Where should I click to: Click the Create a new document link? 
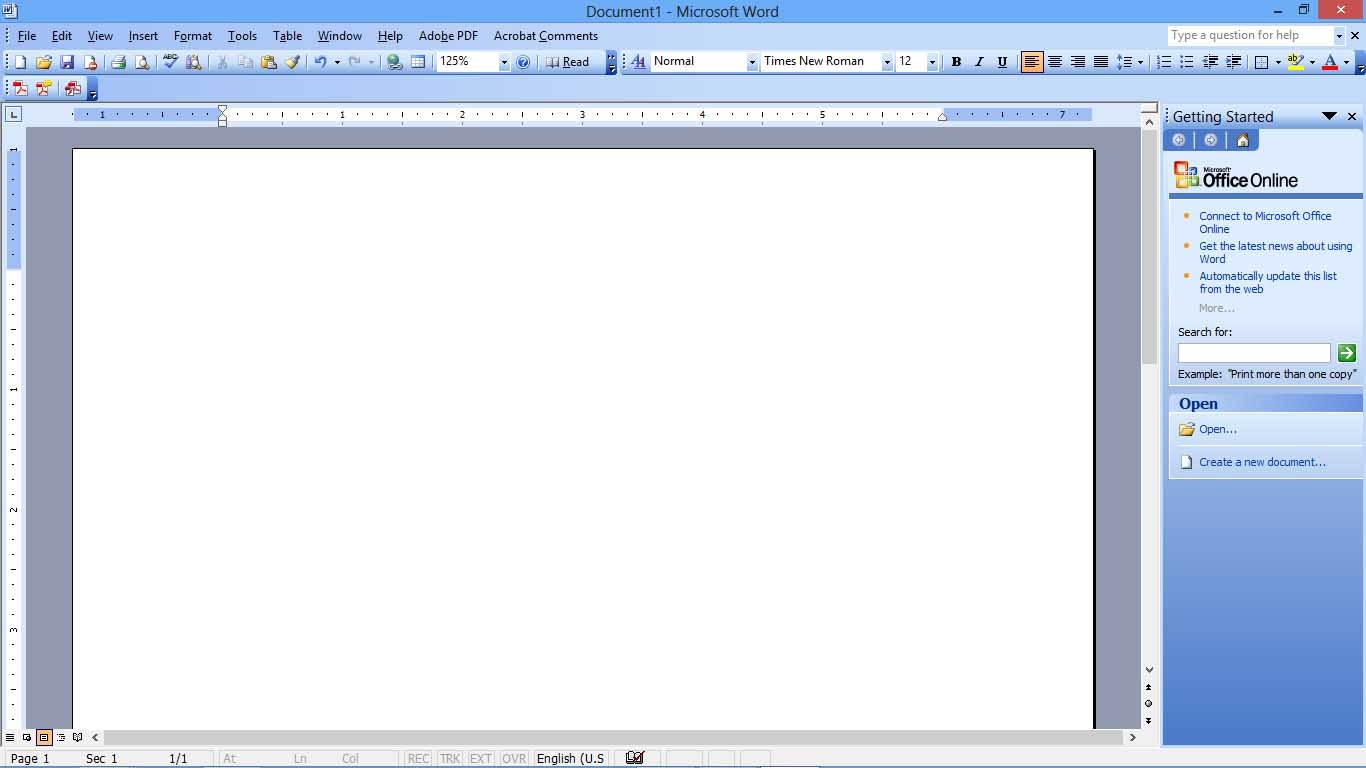click(1263, 461)
